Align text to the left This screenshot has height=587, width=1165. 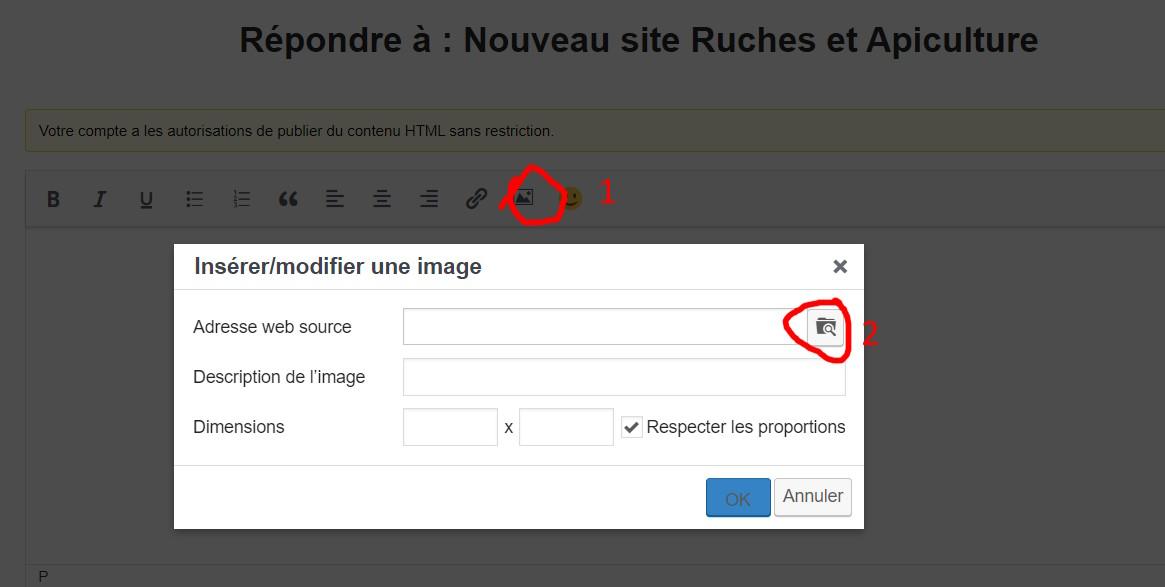335,199
